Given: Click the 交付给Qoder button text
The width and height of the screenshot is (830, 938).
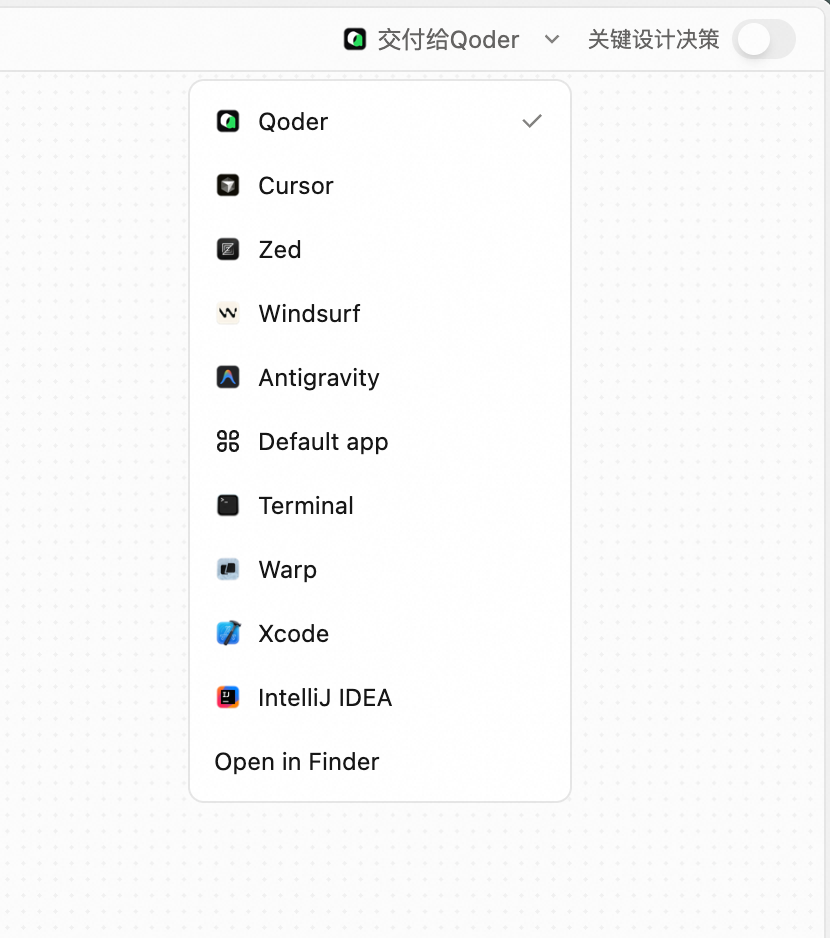Looking at the screenshot, I should (448, 40).
